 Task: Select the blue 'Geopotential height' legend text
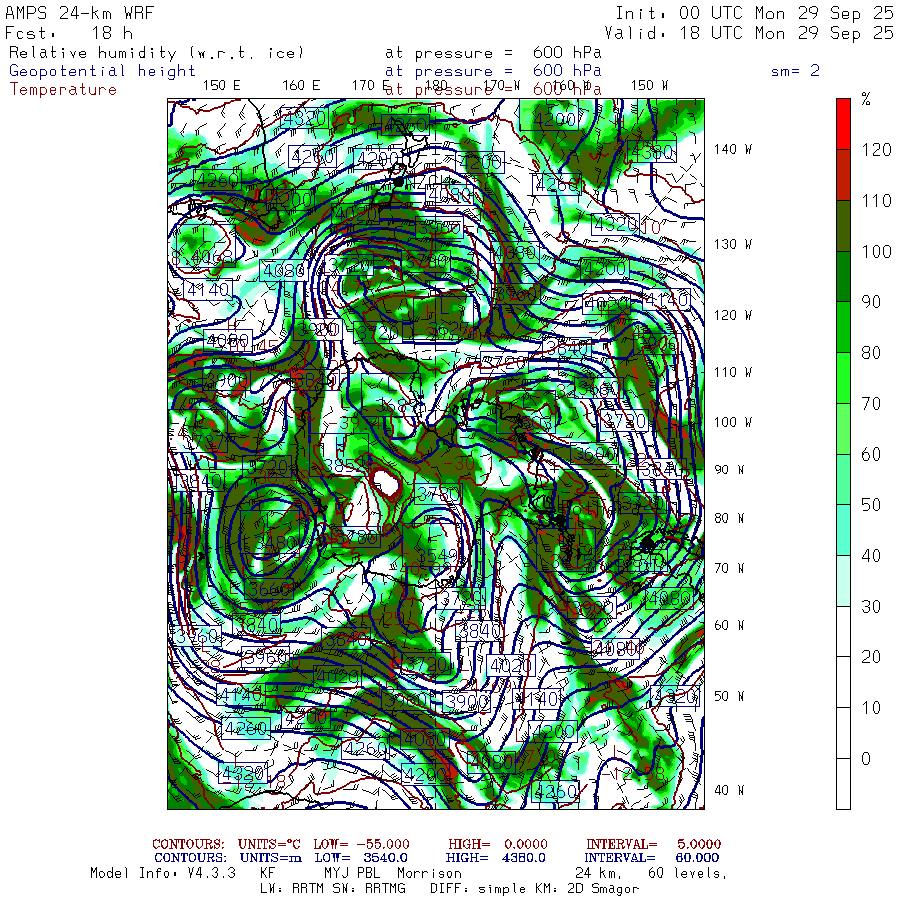[x=103, y=71]
